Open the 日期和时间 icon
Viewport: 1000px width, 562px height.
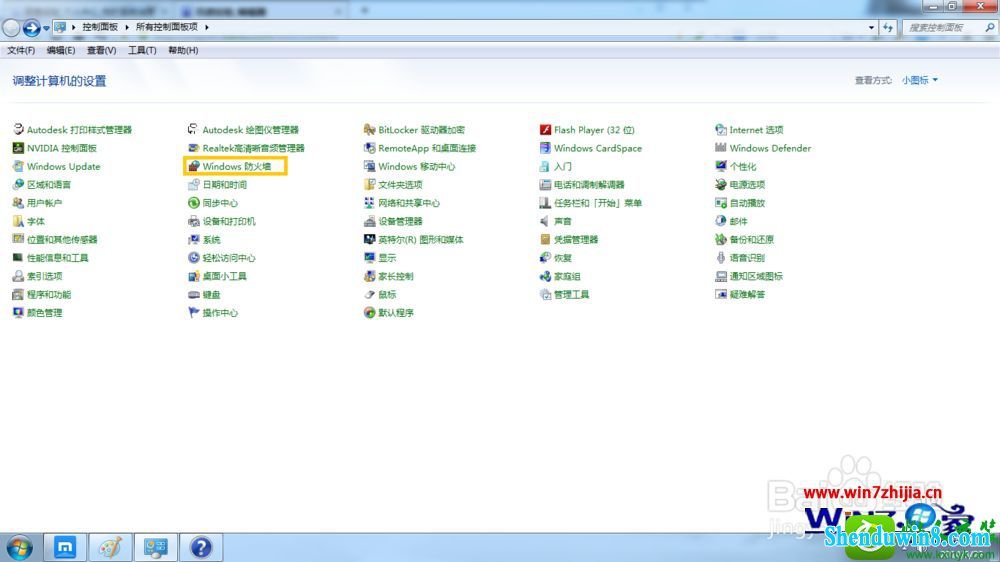click(x=194, y=185)
